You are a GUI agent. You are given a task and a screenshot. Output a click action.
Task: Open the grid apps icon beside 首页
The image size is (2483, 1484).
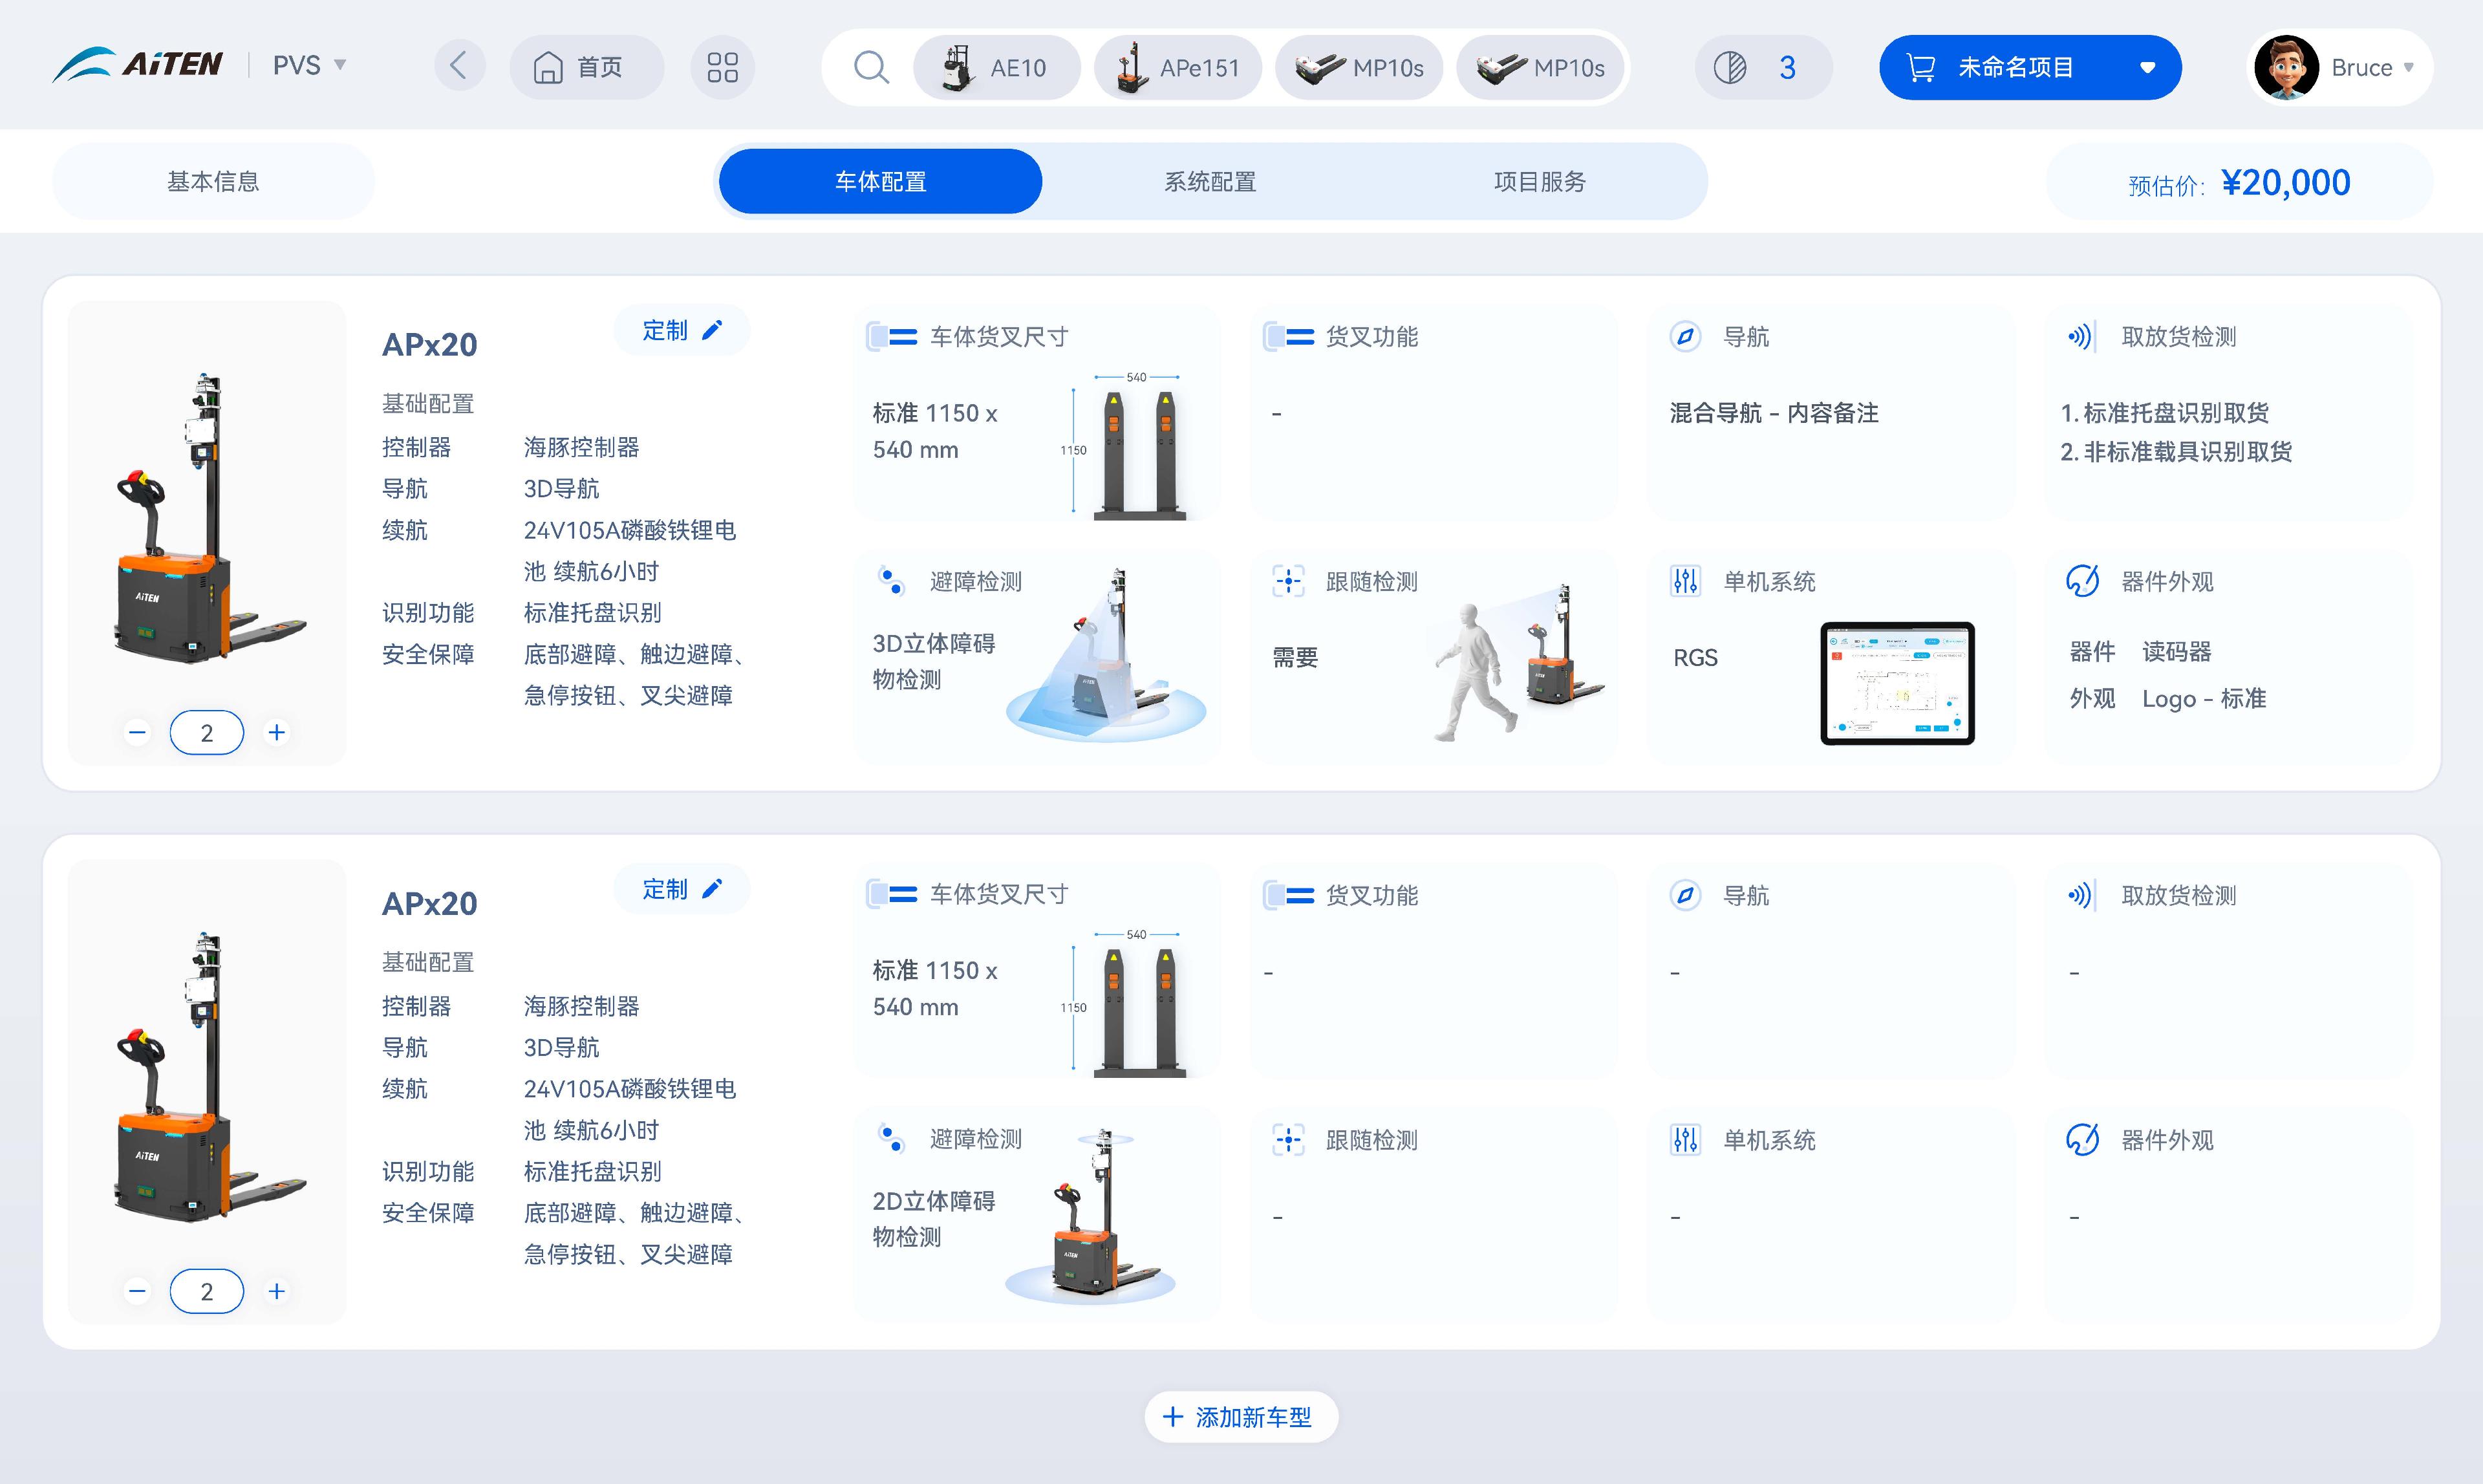[x=722, y=66]
